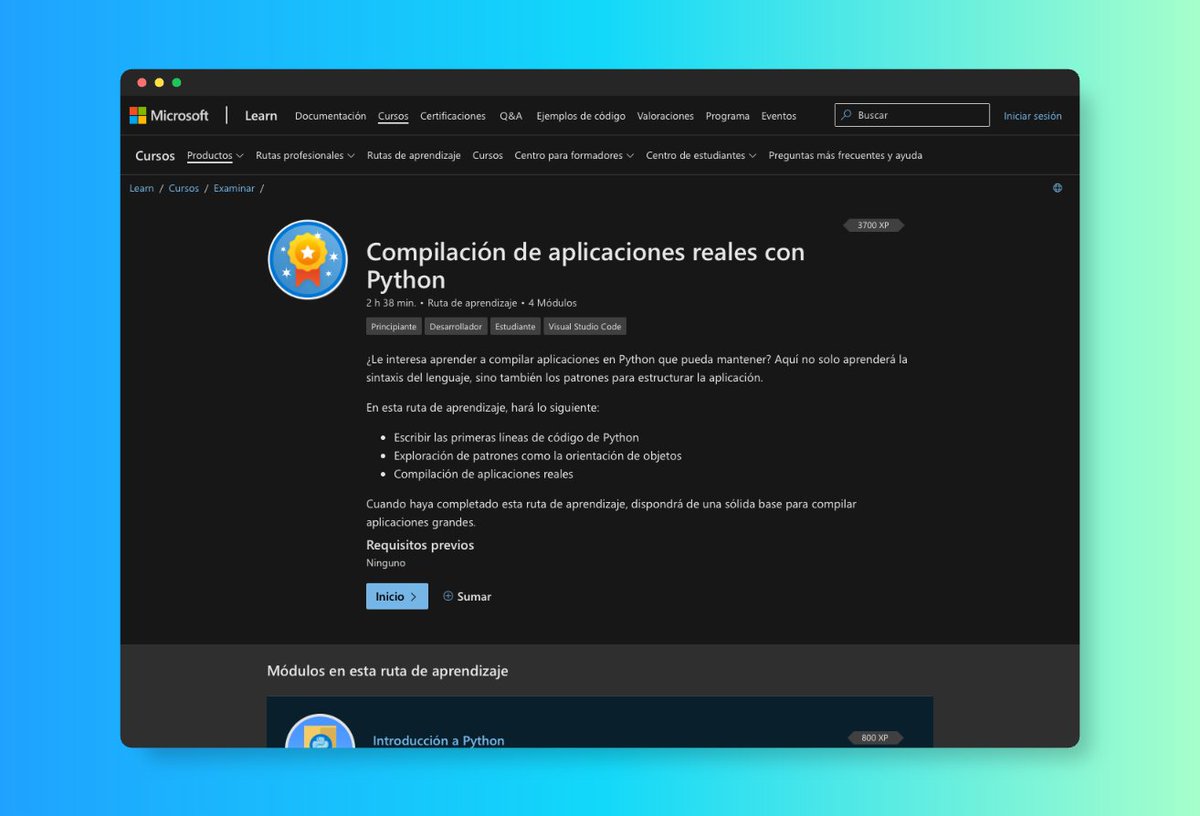Open Certificaciones in top navigation

(x=453, y=116)
